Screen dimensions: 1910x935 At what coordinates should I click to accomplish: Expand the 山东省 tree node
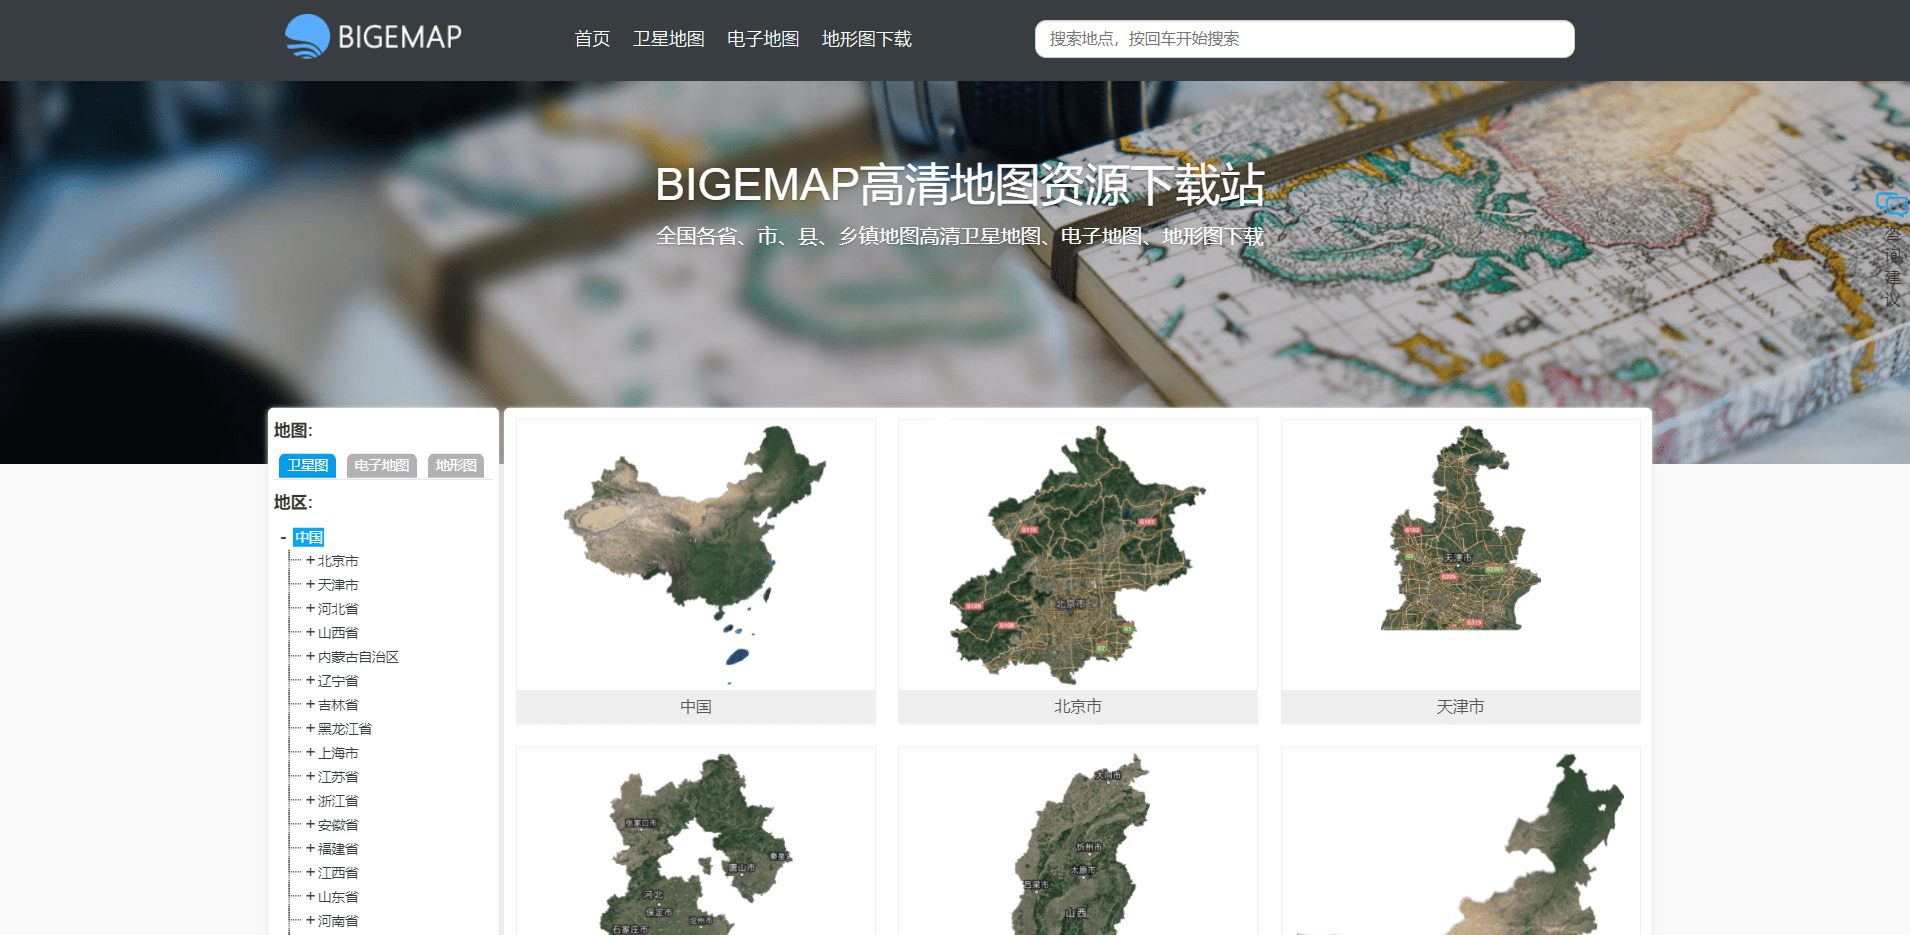pyautogui.click(x=310, y=897)
